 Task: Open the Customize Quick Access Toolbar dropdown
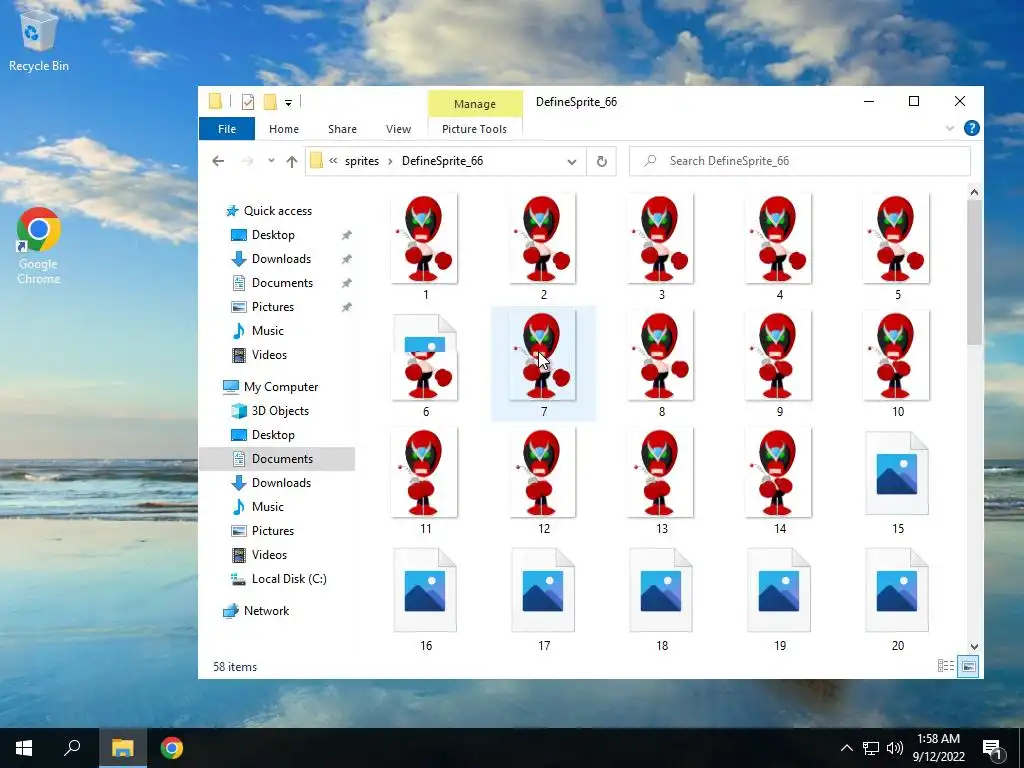click(x=288, y=103)
